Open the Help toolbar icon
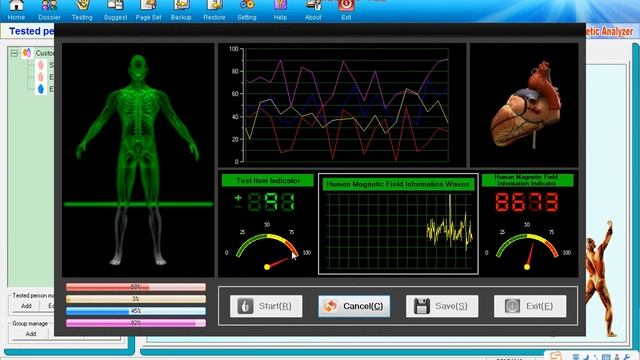This screenshot has height=360, width=640. 280,10
